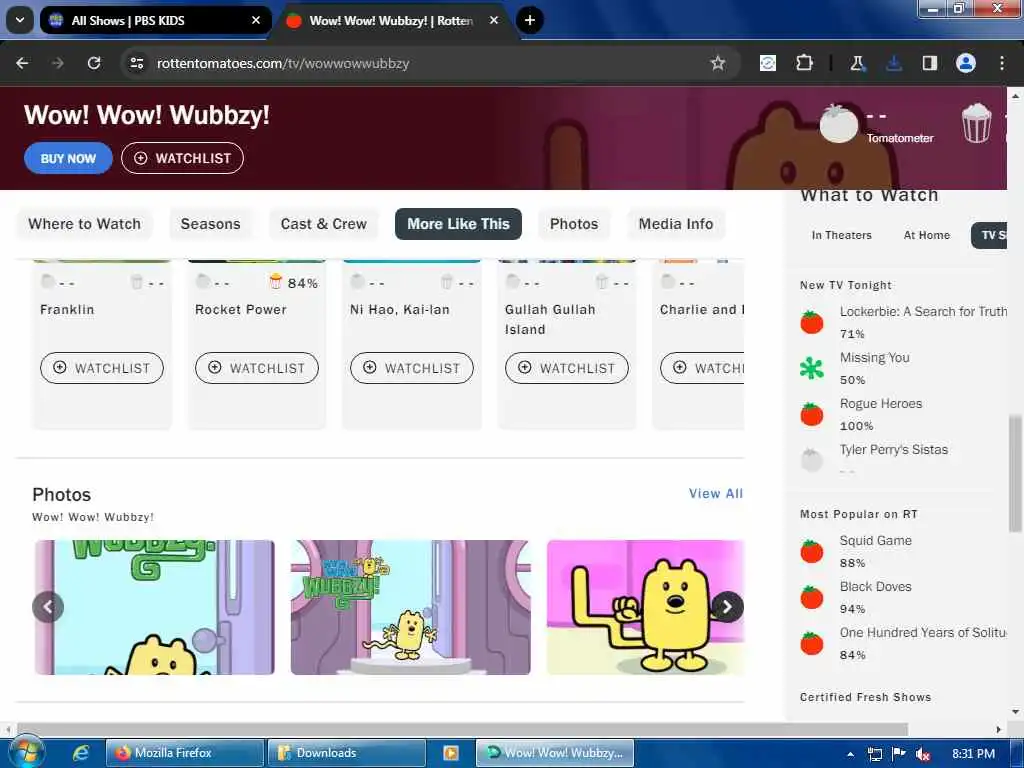
Task: Add Franklin to Watchlist
Action: [x=102, y=368]
